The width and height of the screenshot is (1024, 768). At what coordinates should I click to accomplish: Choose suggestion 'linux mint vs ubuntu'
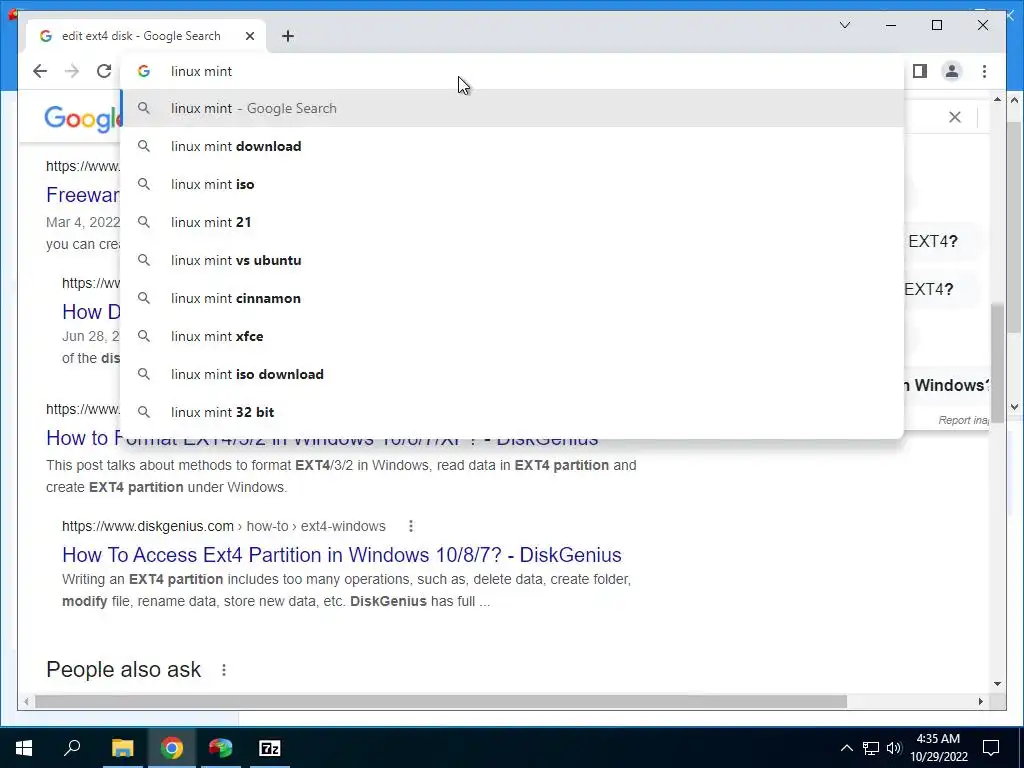click(x=512, y=260)
